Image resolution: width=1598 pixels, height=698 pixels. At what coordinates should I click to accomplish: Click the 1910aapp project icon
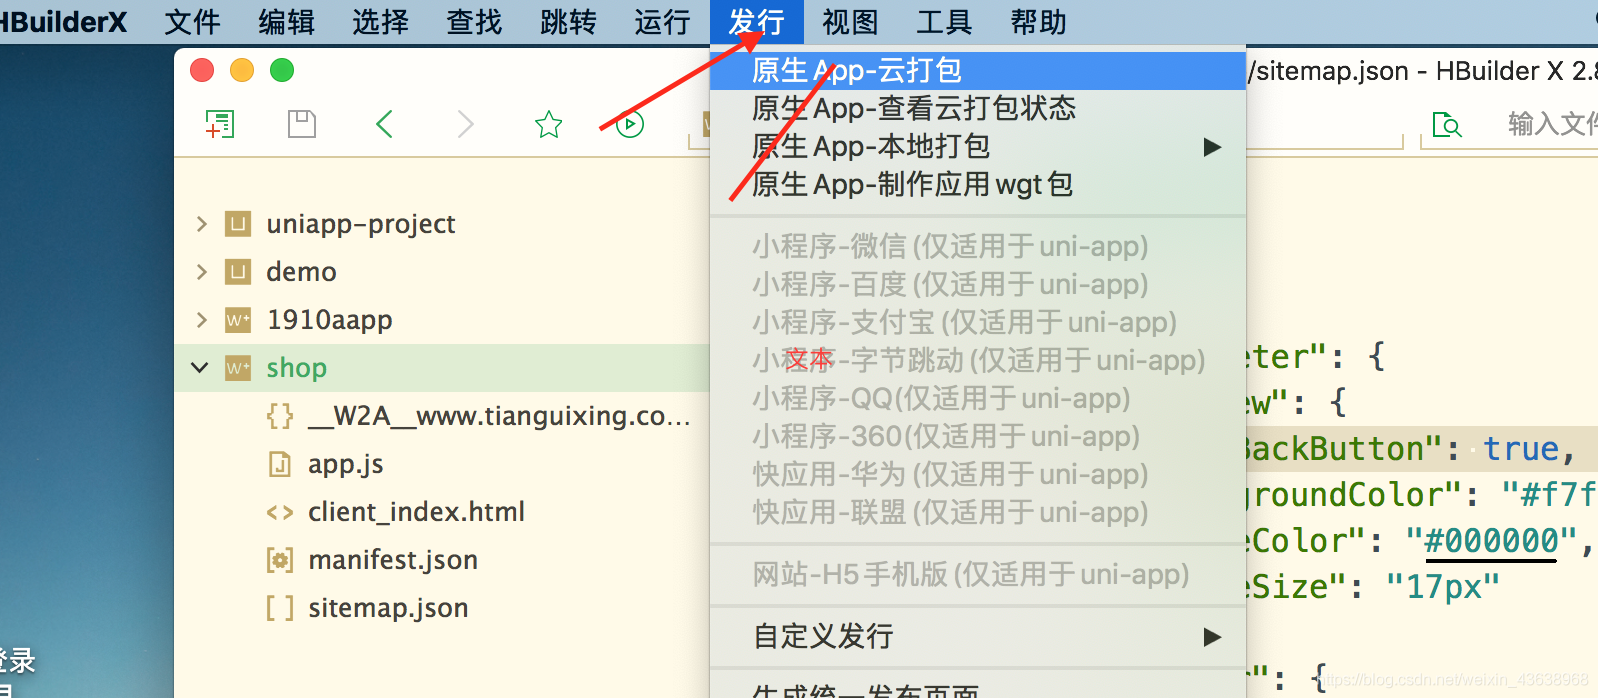point(237,319)
